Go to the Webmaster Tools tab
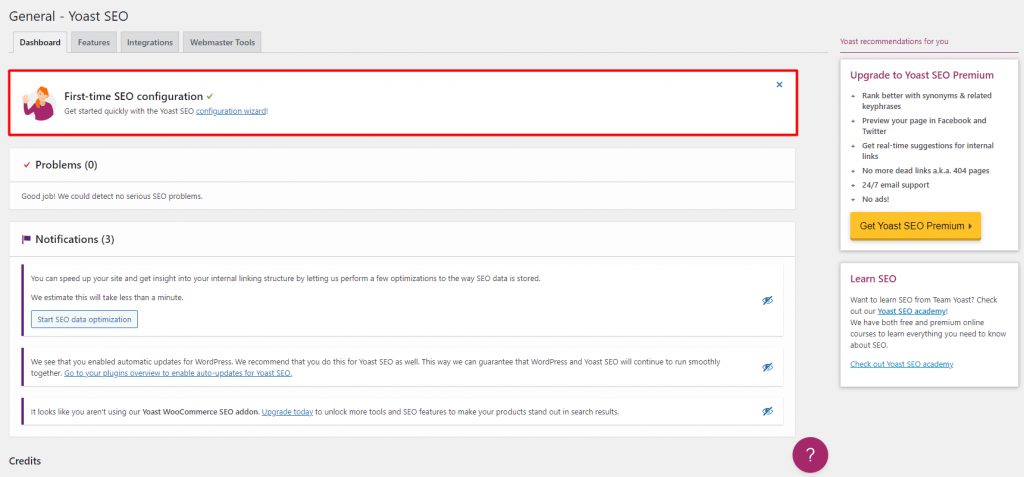This screenshot has width=1024, height=477. 222,42
